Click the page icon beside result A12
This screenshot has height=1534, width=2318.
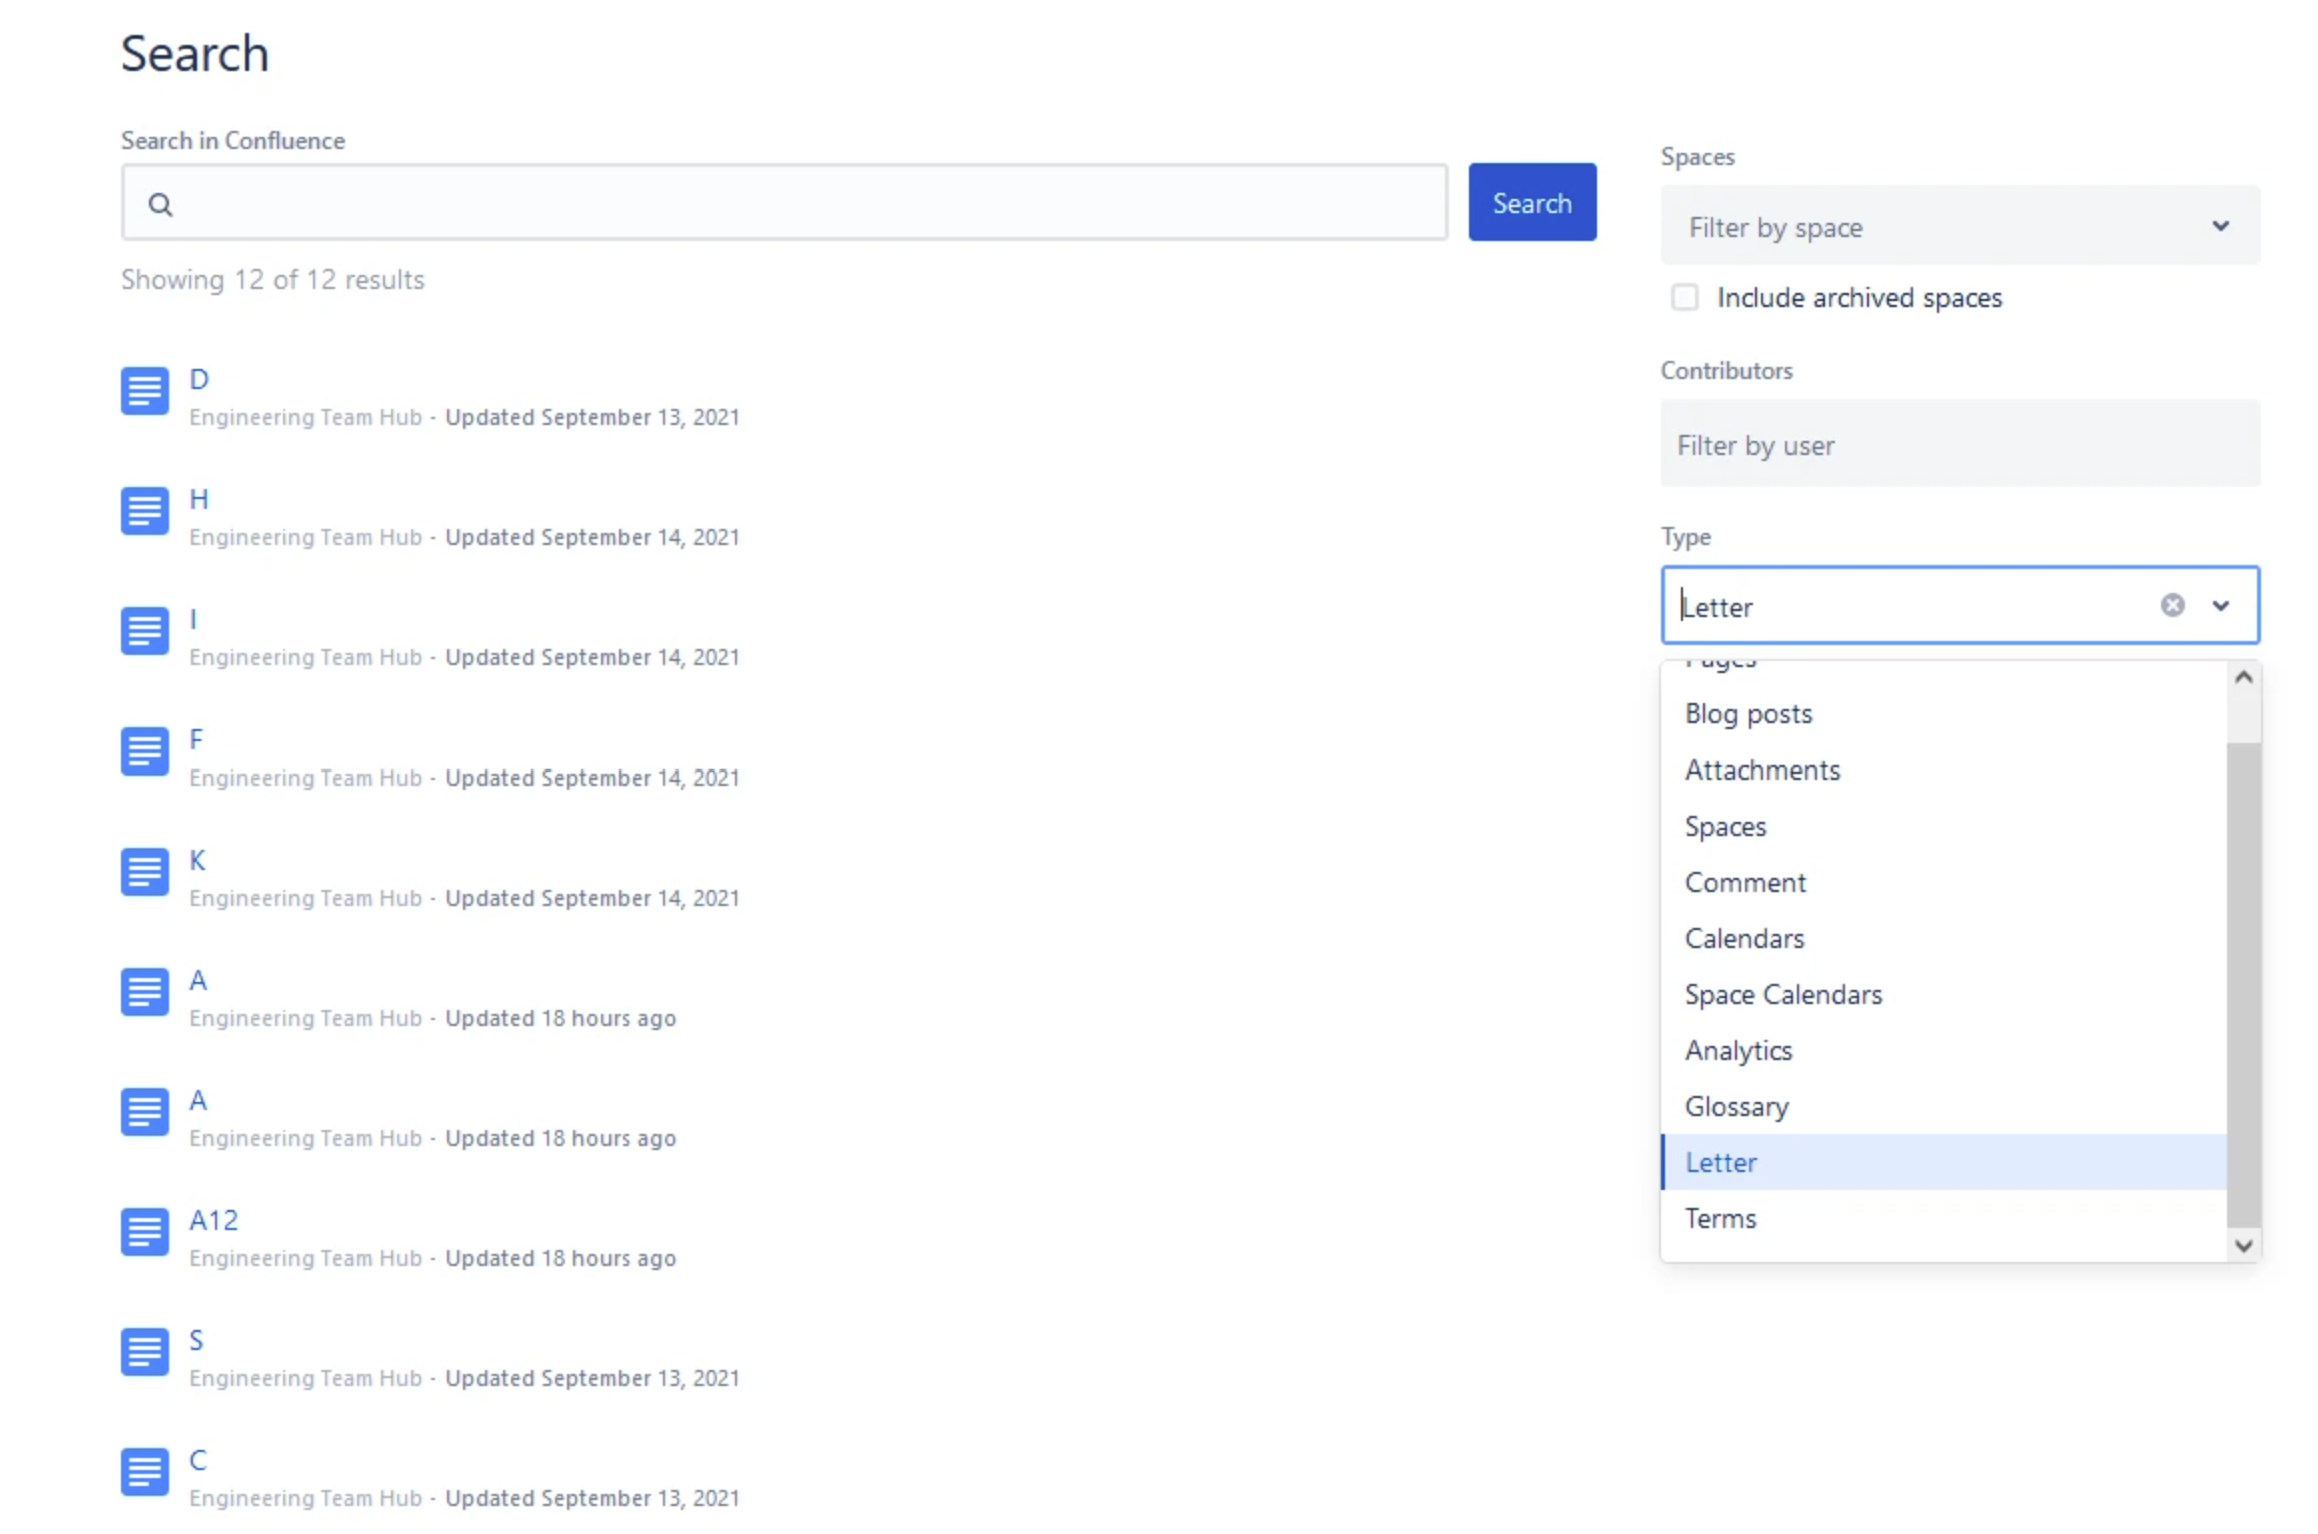pyautogui.click(x=144, y=1232)
